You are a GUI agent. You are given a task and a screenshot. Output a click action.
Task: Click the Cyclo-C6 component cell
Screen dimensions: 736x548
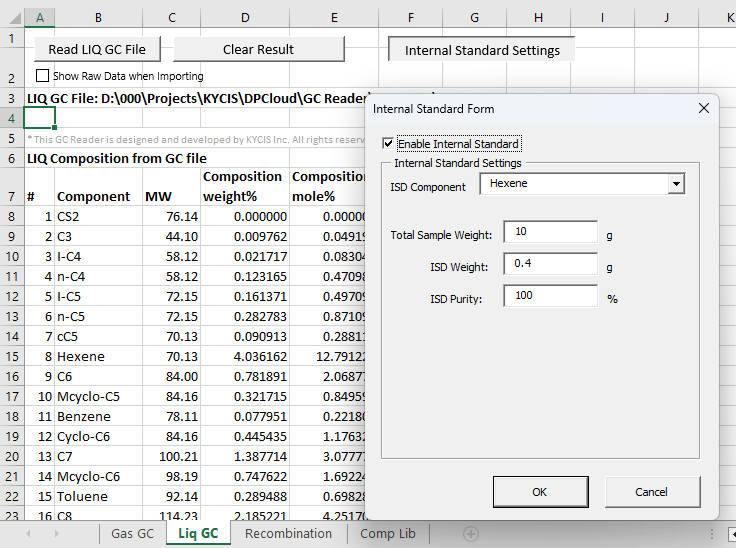pyautogui.click(x=99, y=437)
